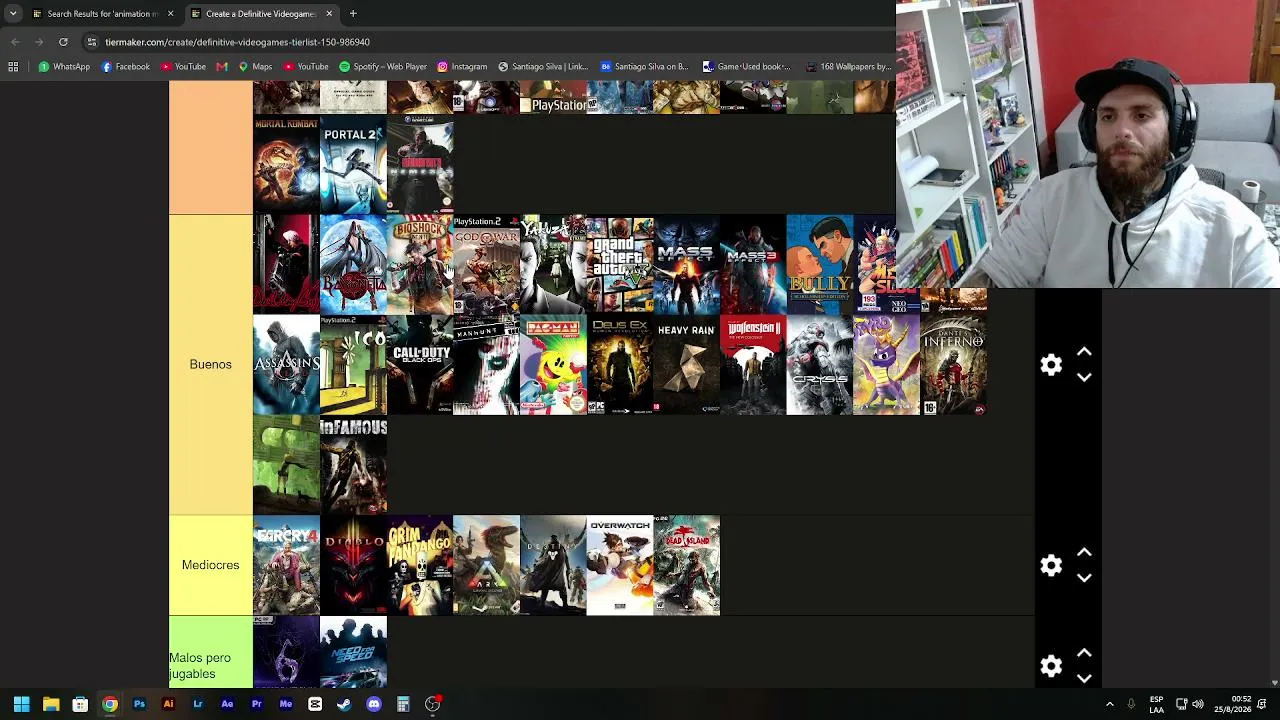The height and width of the screenshot is (720, 1280).
Task: Open the 168 Wallpapers bookmark
Action: pyautogui.click(x=847, y=67)
